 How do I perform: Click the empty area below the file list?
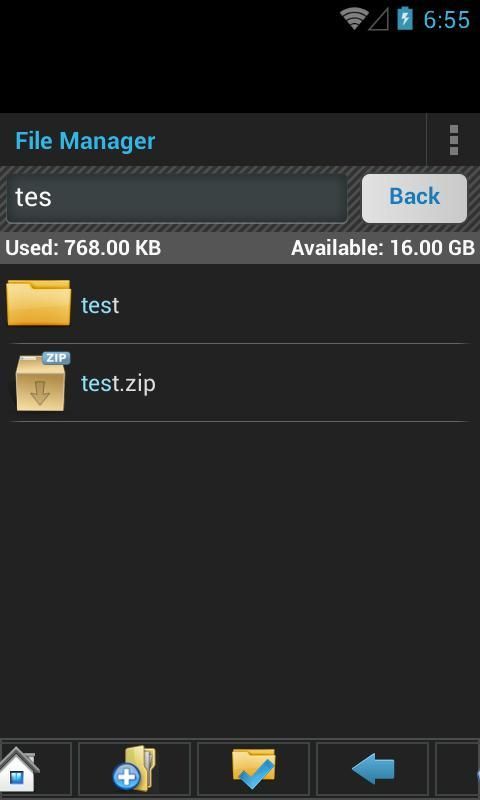coord(240,579)
